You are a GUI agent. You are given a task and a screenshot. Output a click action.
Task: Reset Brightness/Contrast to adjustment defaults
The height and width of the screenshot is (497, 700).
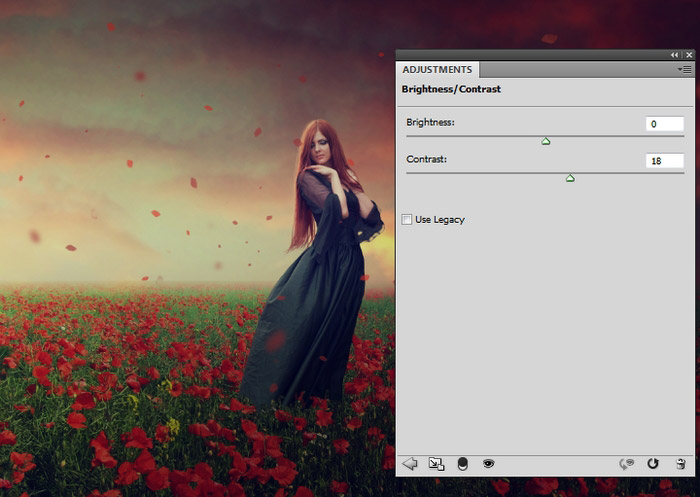653,464
